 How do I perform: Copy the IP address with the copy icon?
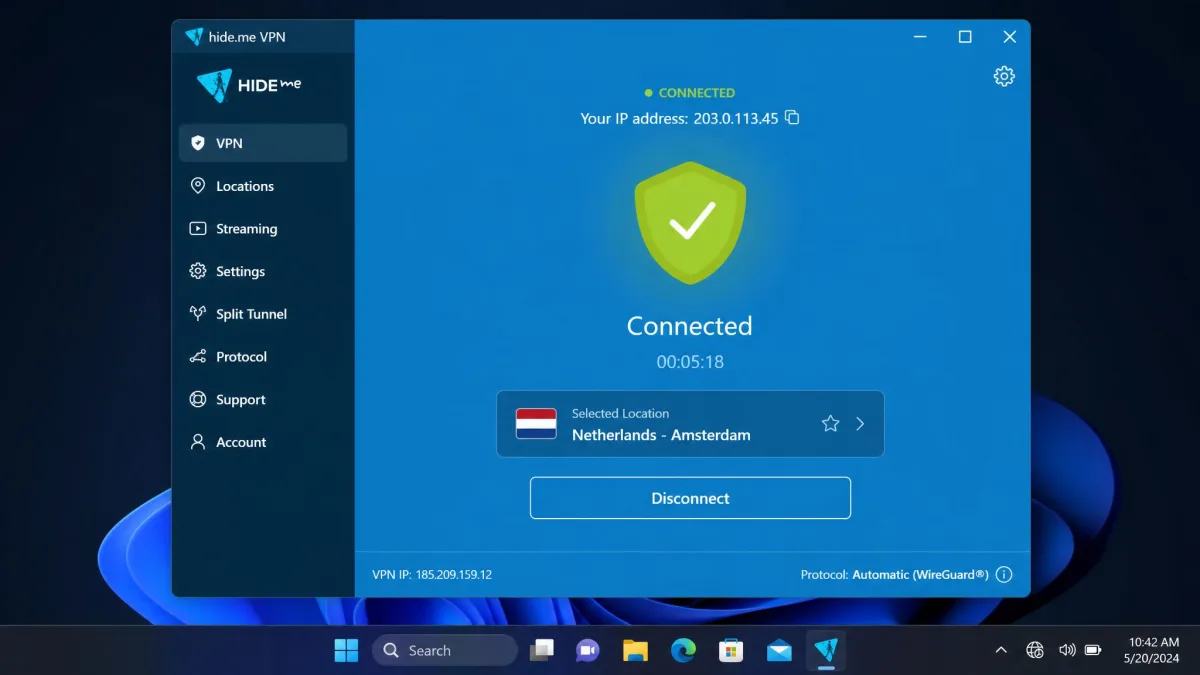tap(792, 118)
